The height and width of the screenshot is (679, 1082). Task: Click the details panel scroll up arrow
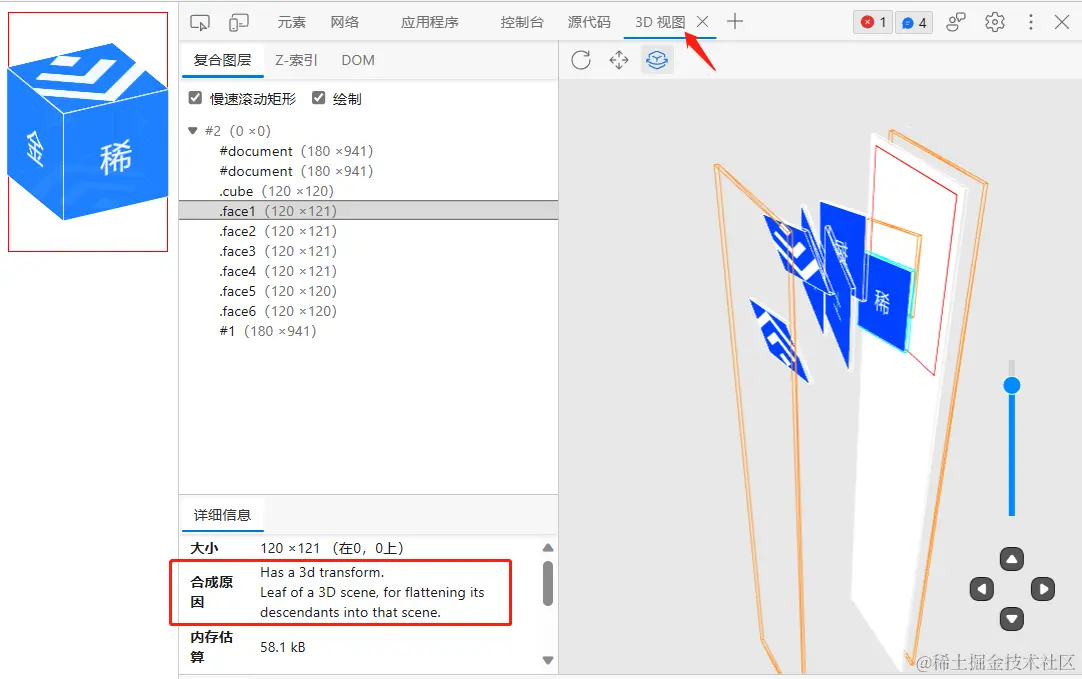[548, 548]
